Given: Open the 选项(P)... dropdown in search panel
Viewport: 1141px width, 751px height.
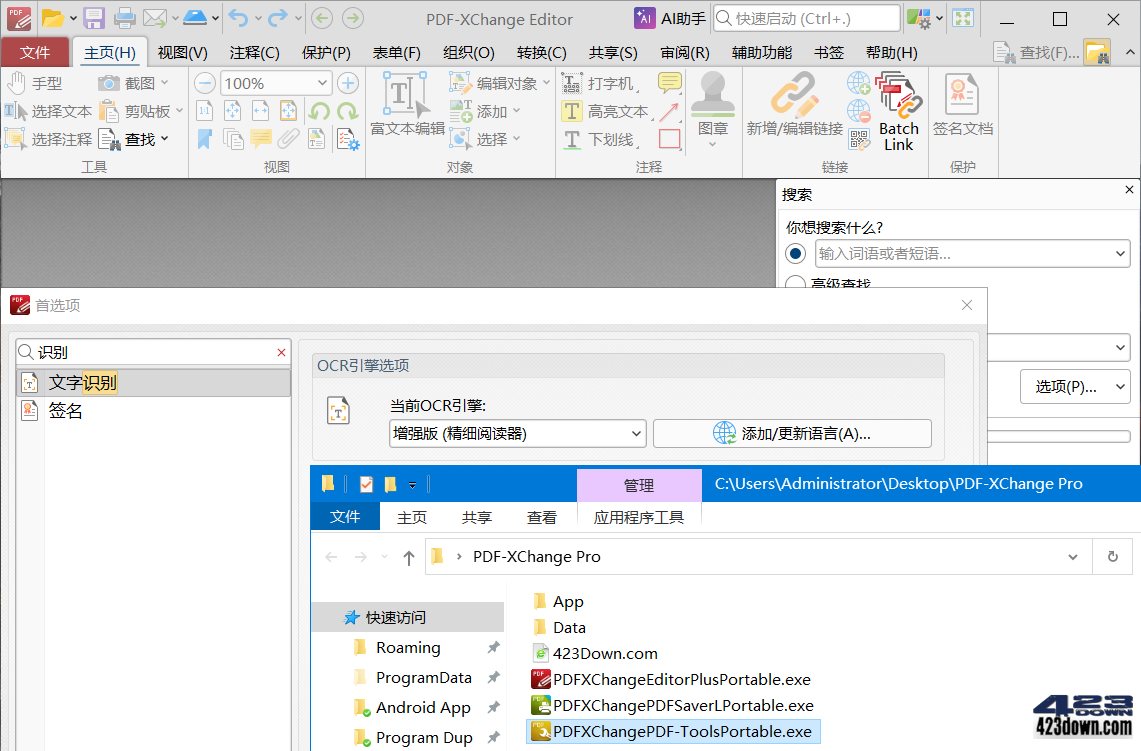Looking at the screenshot, I should point(1075,386).
